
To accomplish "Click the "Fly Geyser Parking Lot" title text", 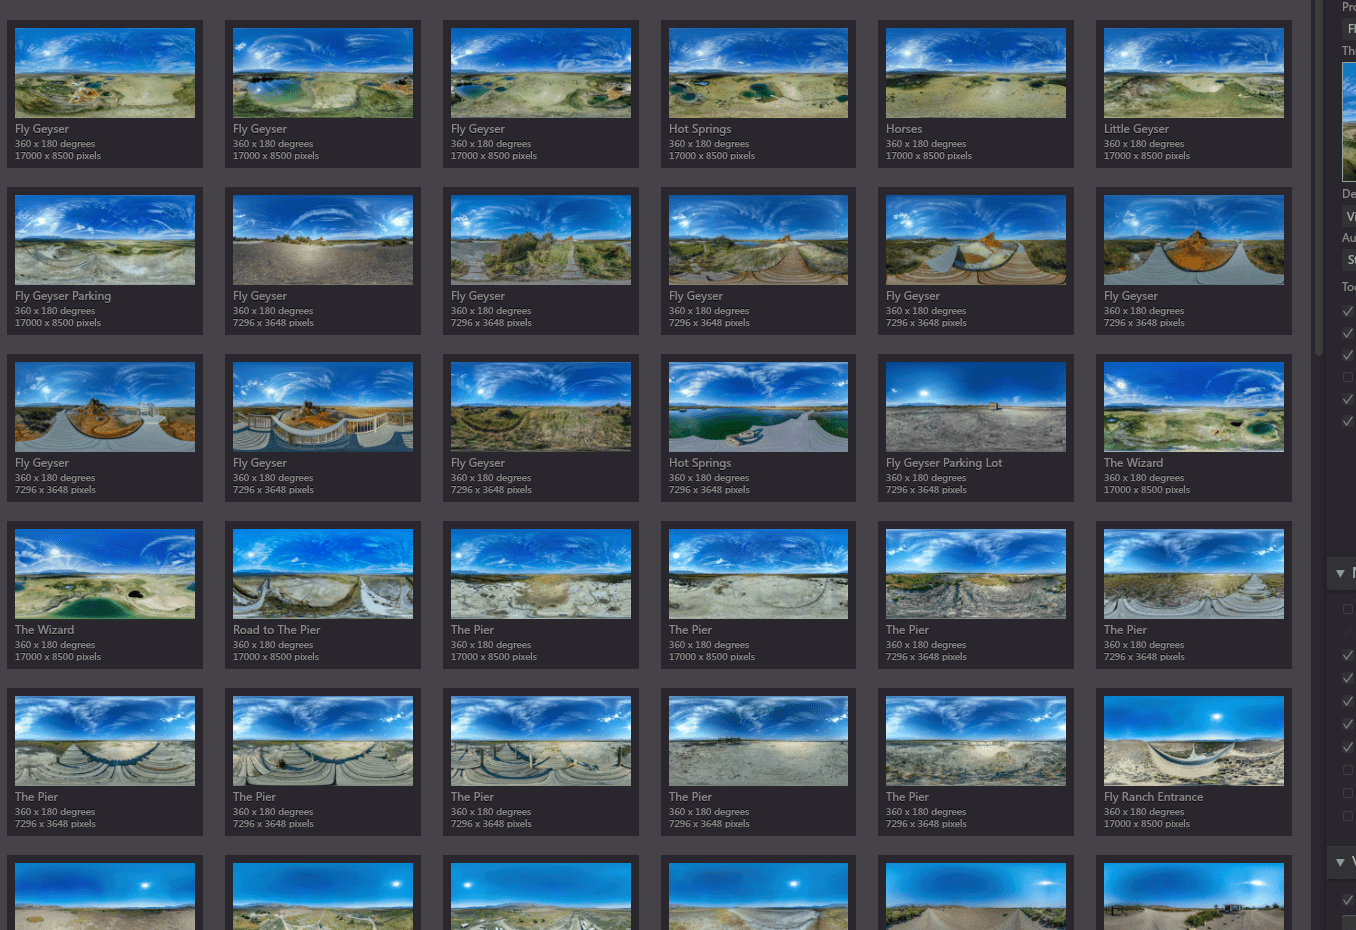I will tap(943, 463).
